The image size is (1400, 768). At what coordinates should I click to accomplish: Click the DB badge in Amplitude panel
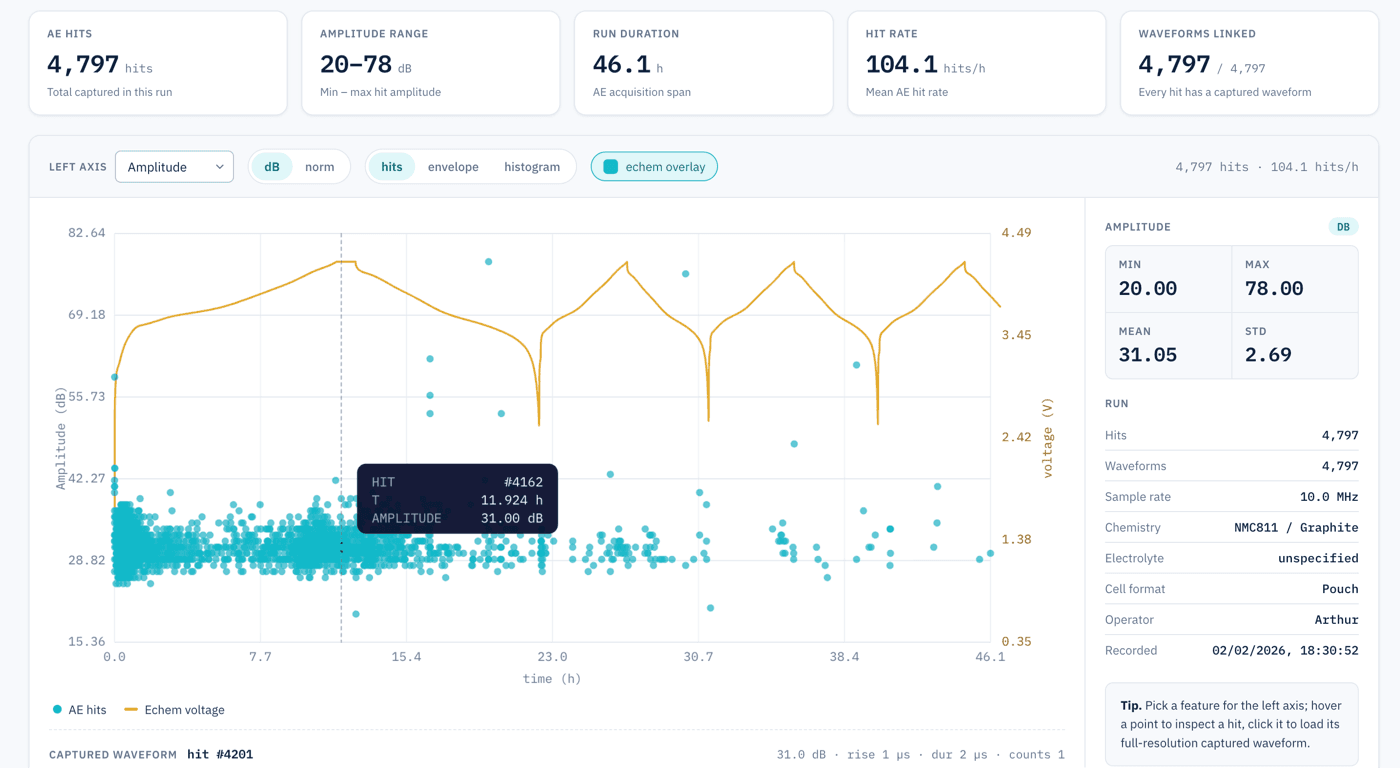1343,227
